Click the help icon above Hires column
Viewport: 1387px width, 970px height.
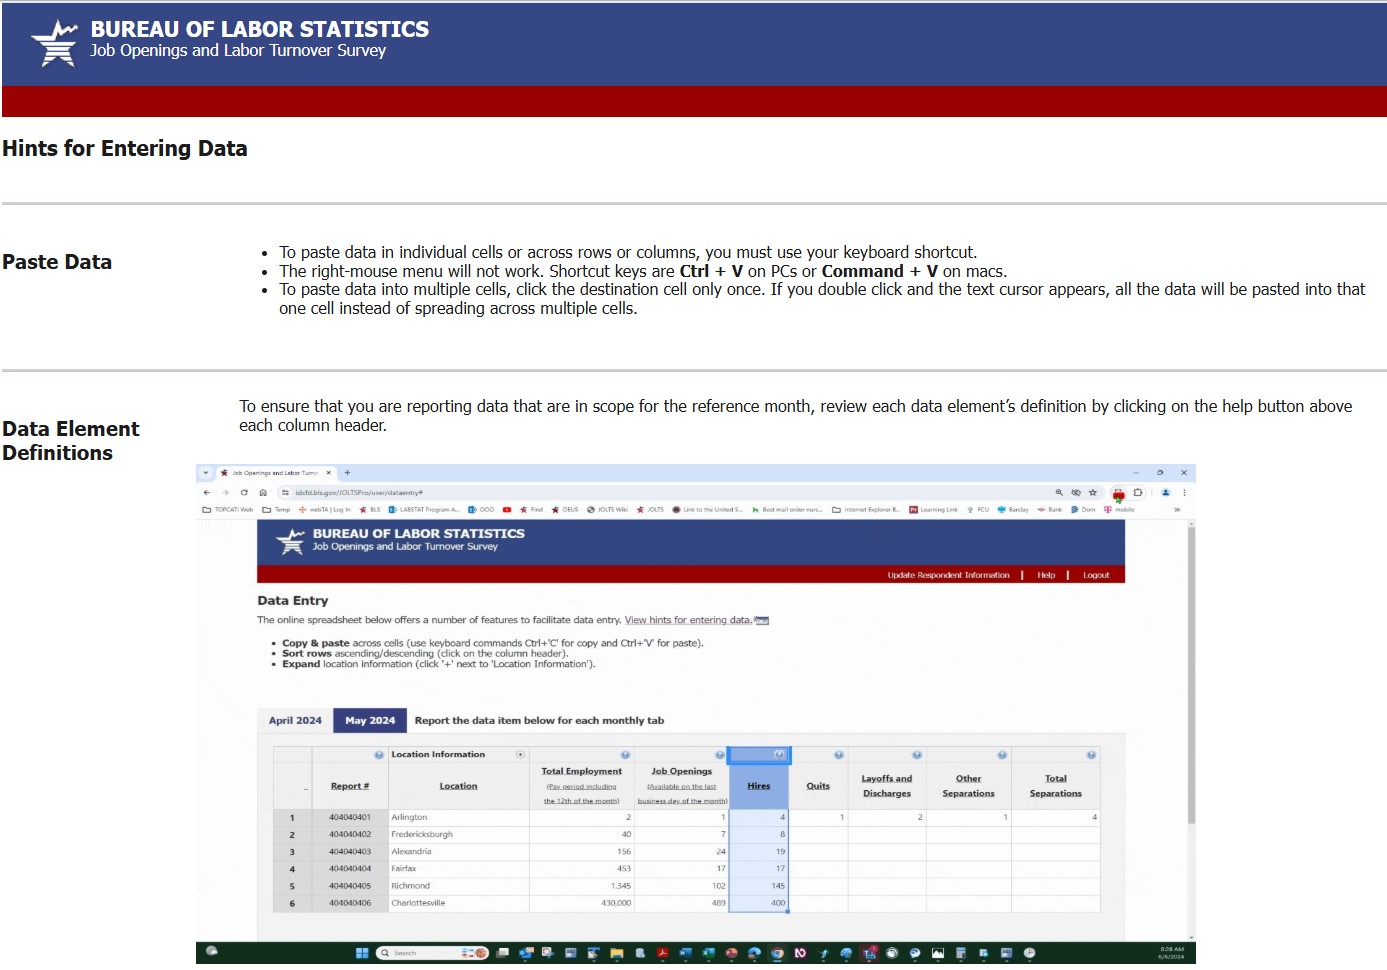point(779,755)
